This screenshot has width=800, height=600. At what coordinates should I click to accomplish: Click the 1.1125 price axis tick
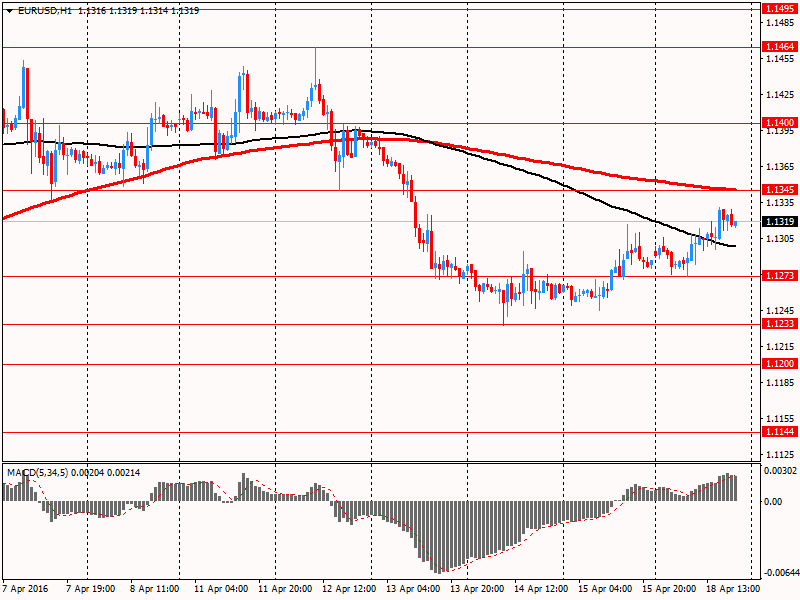781,455
